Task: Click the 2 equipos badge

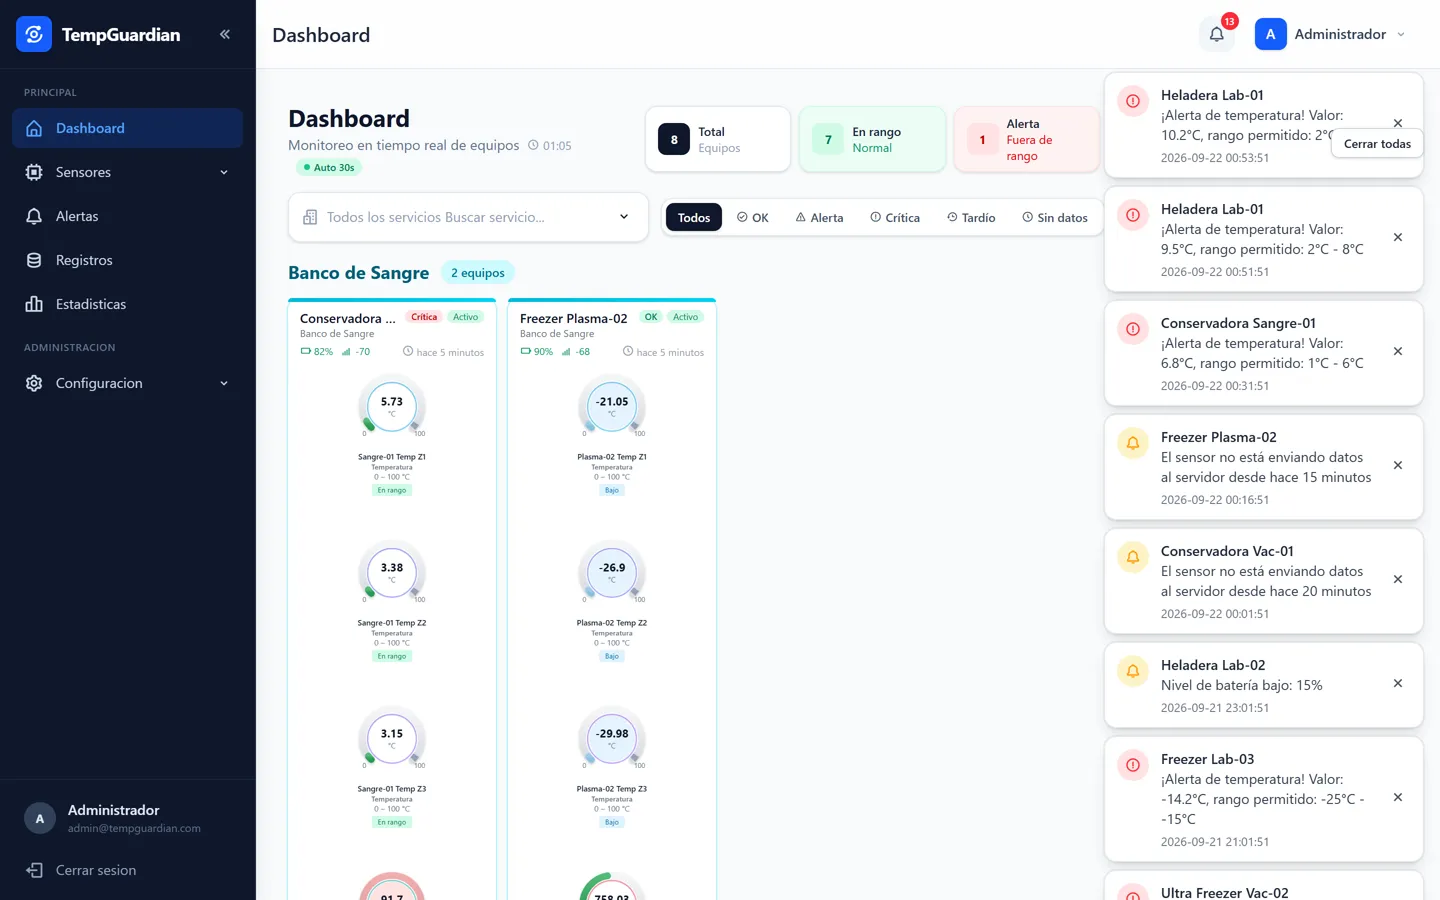Action: coord(477,273)
